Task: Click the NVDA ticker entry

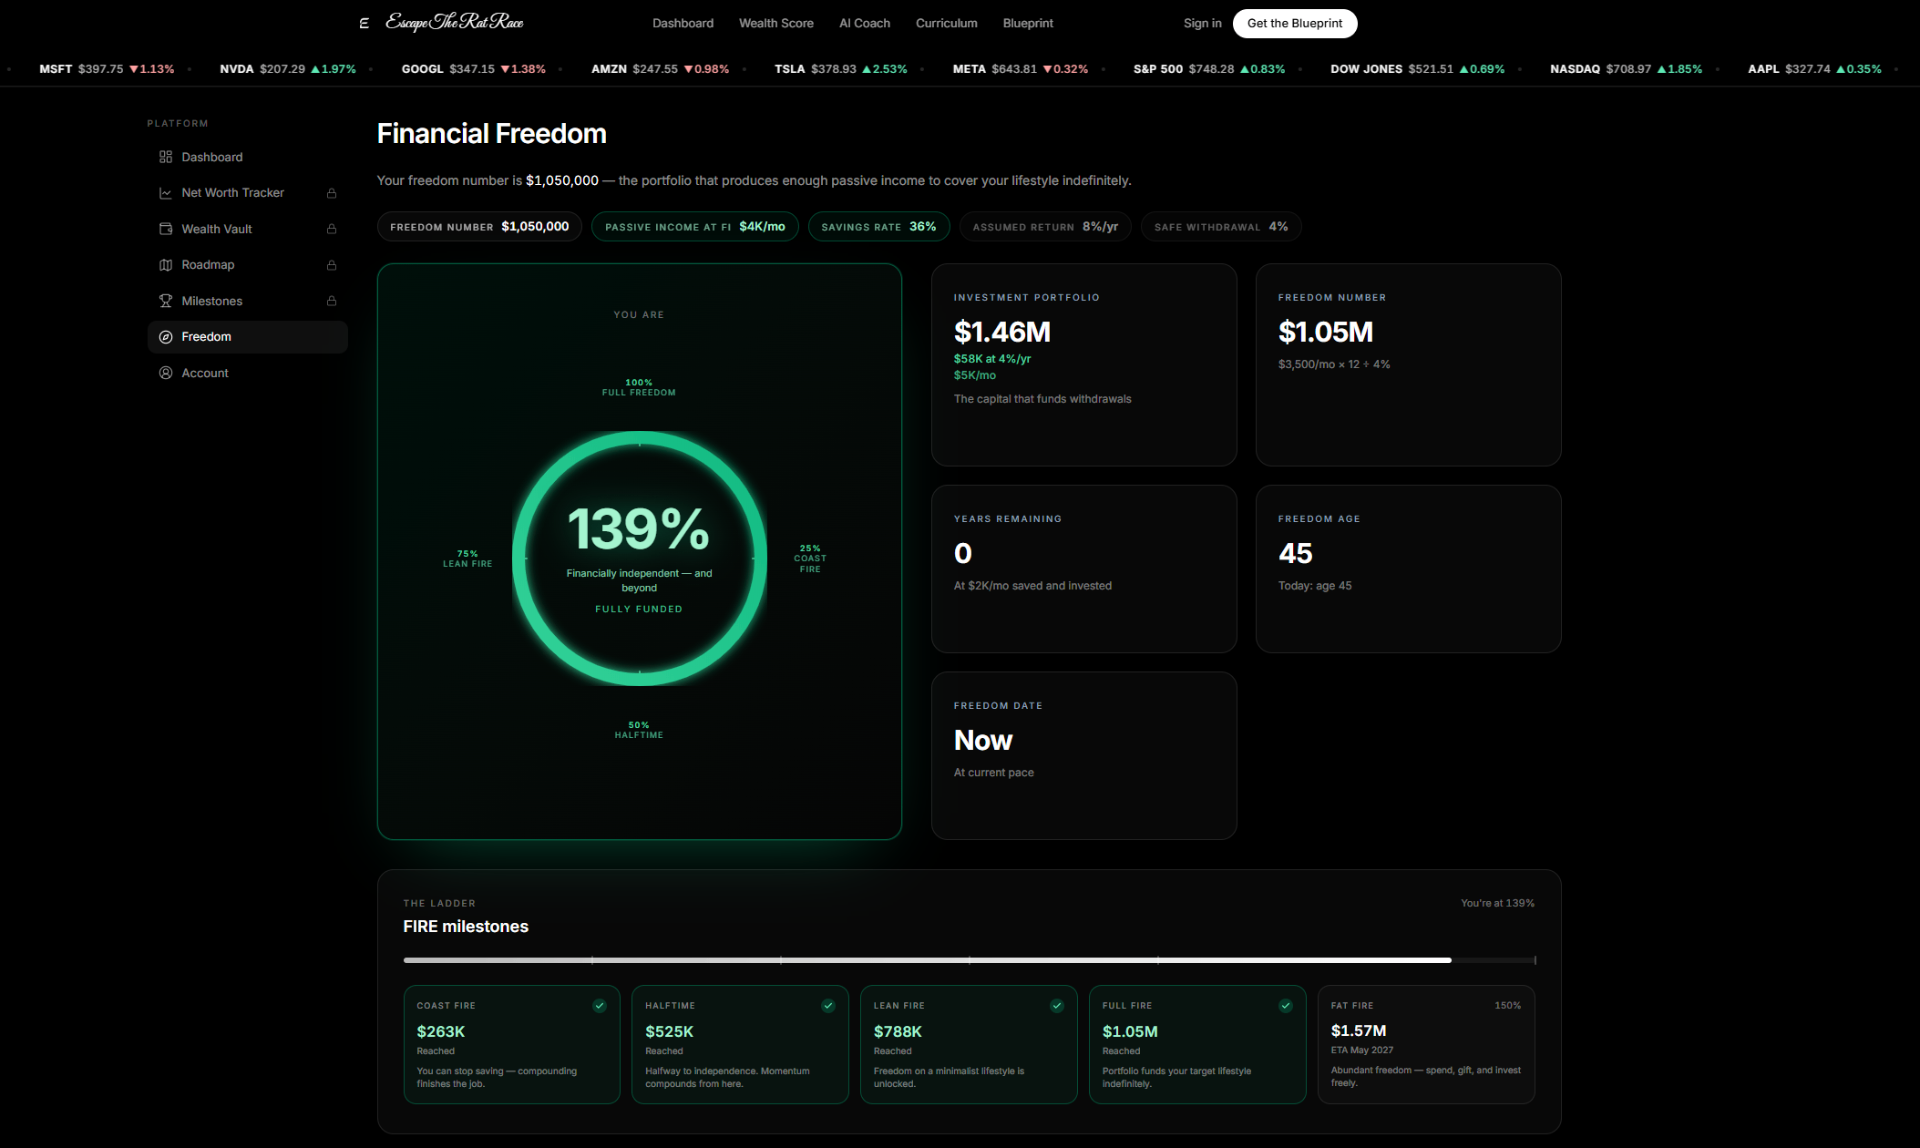Action: coord(288,69)
